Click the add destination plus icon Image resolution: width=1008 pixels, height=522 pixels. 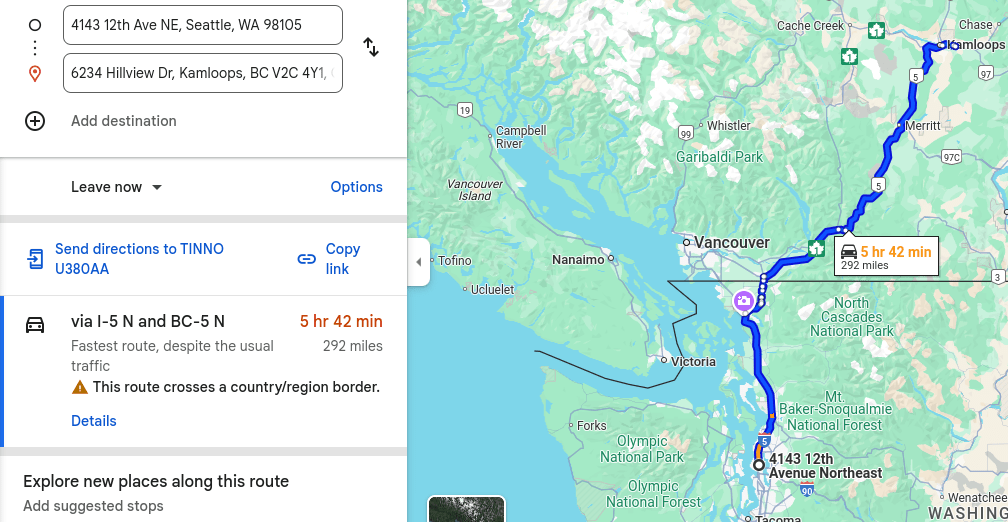[35, 121]
